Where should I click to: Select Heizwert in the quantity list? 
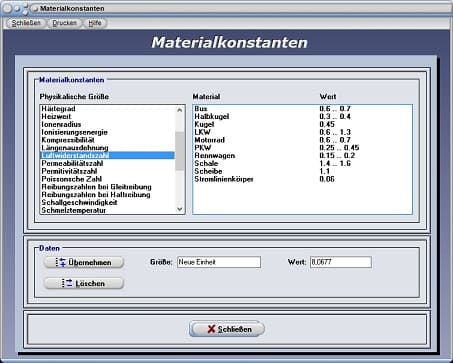click(107, 117)
